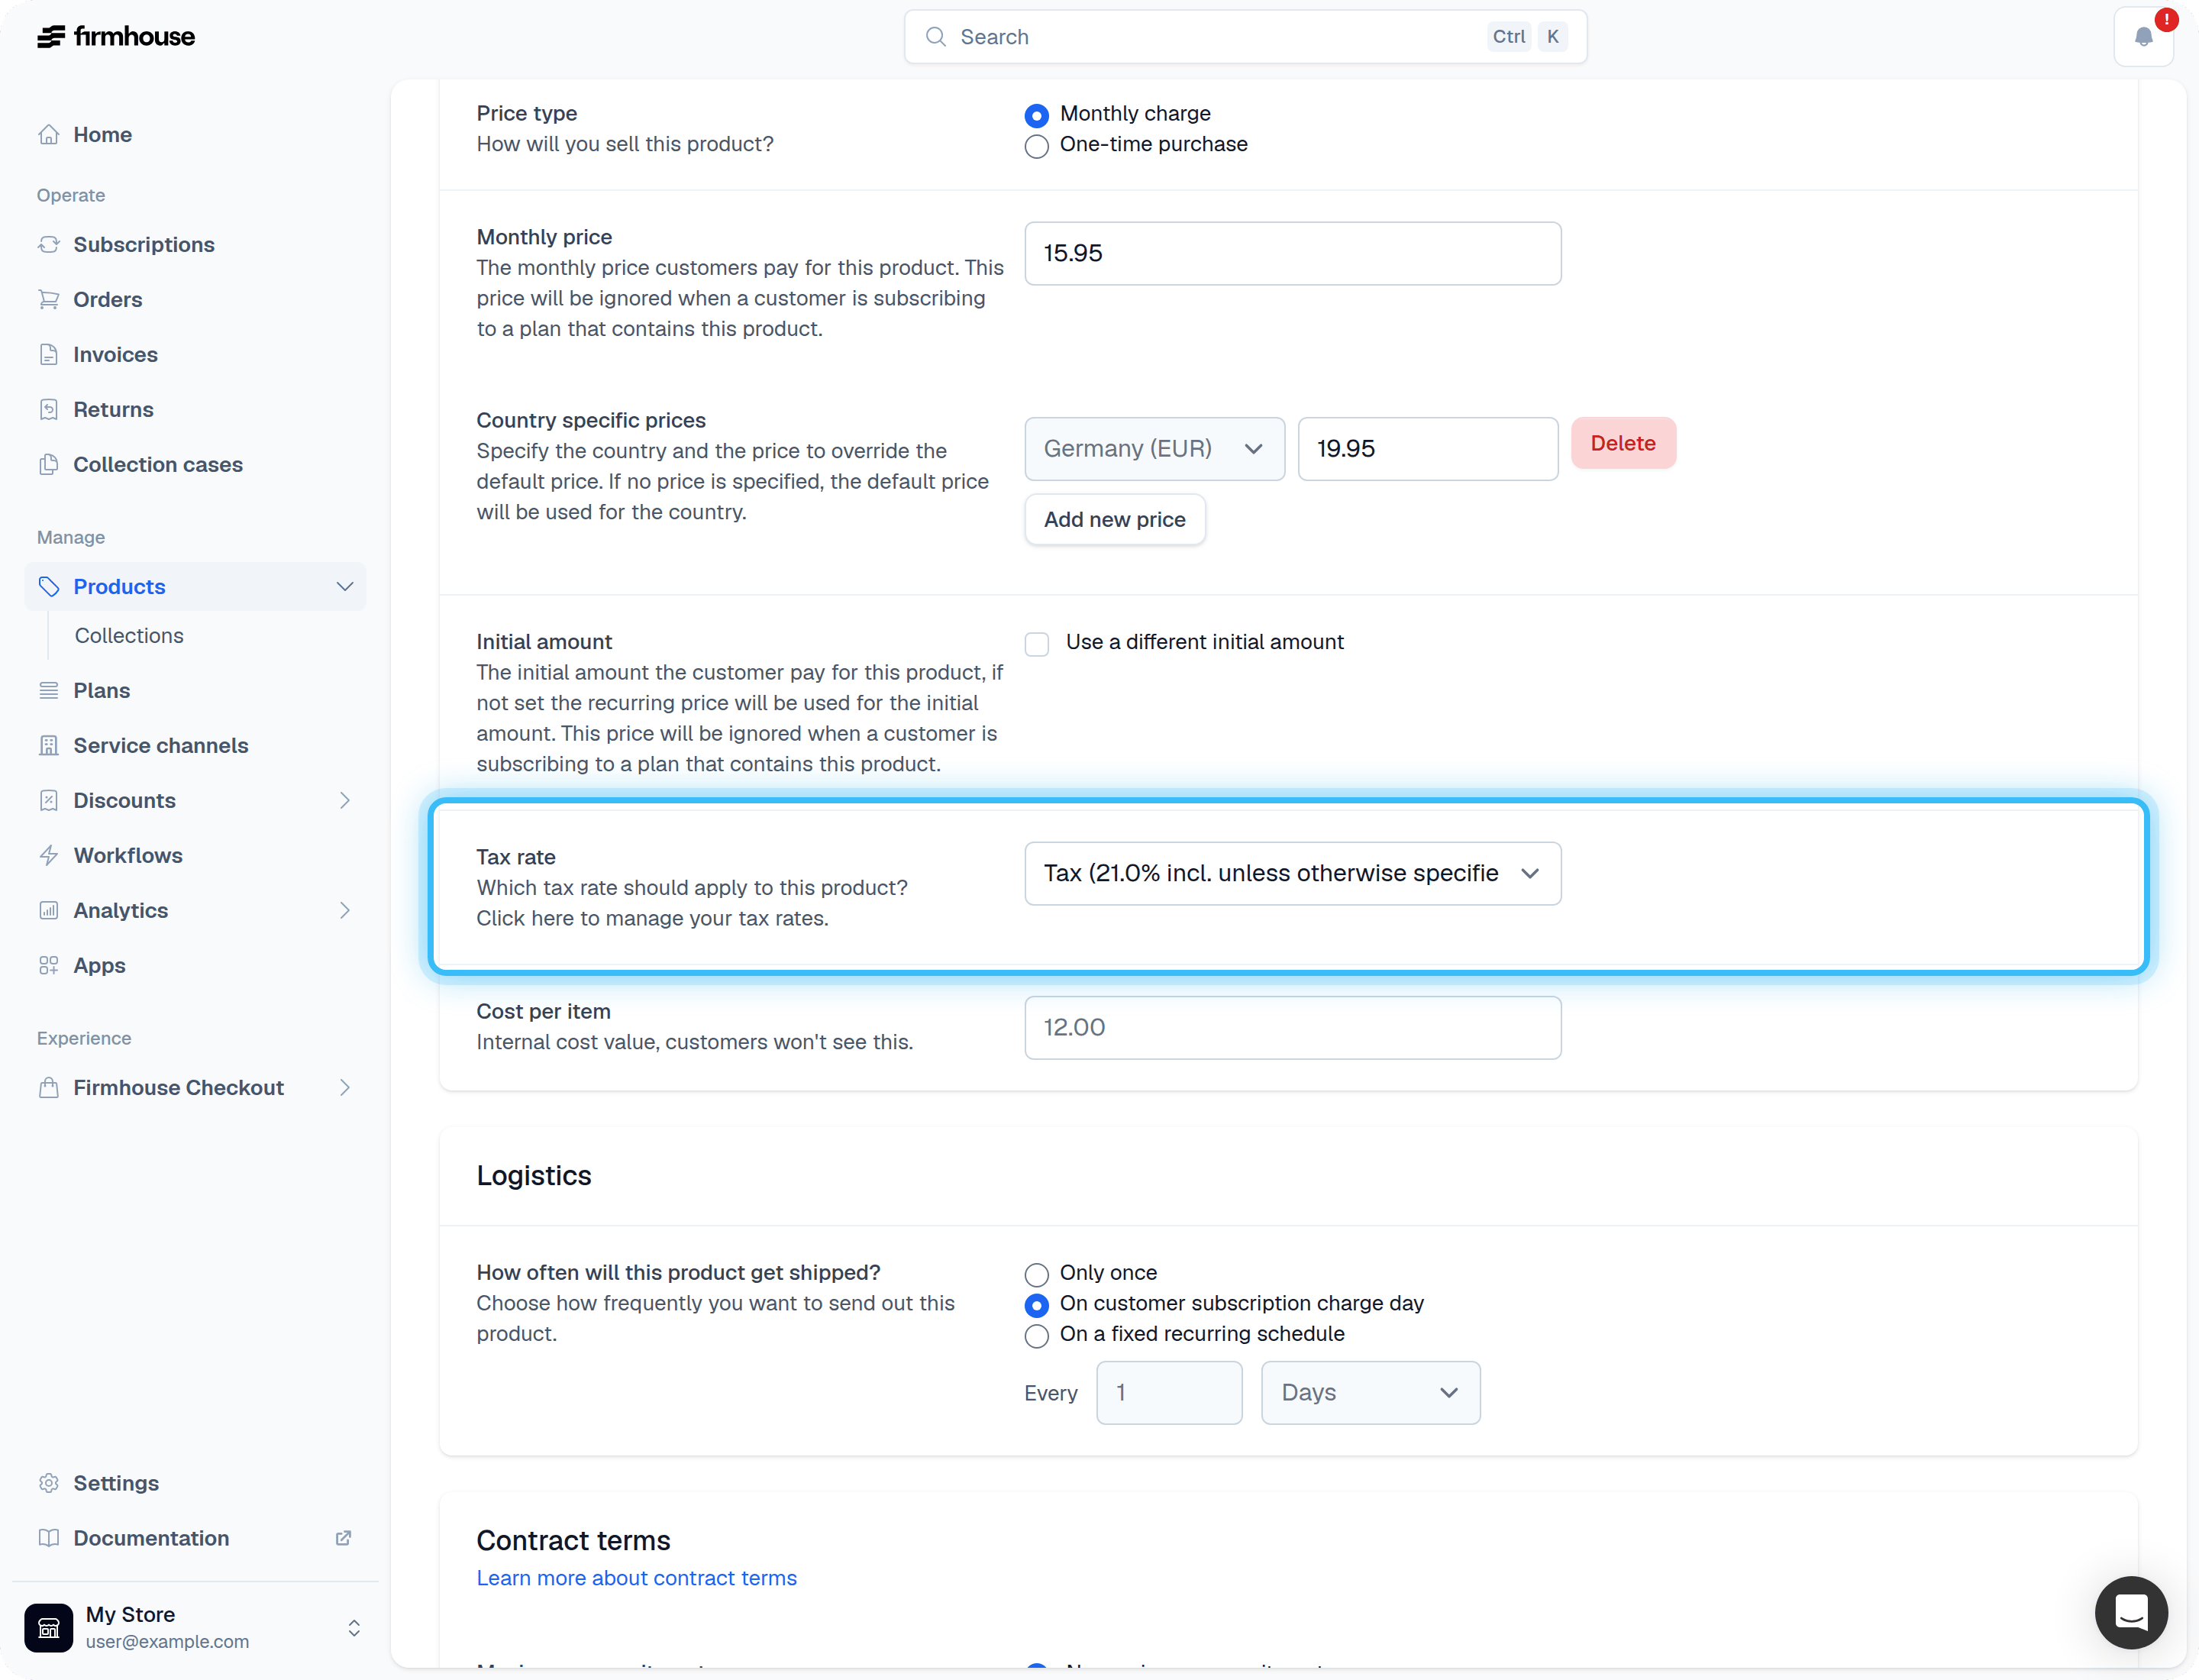Viewport: 2199px width, 1680px height.
Task: Click the Plans list icon
Action: pos(49,690)
